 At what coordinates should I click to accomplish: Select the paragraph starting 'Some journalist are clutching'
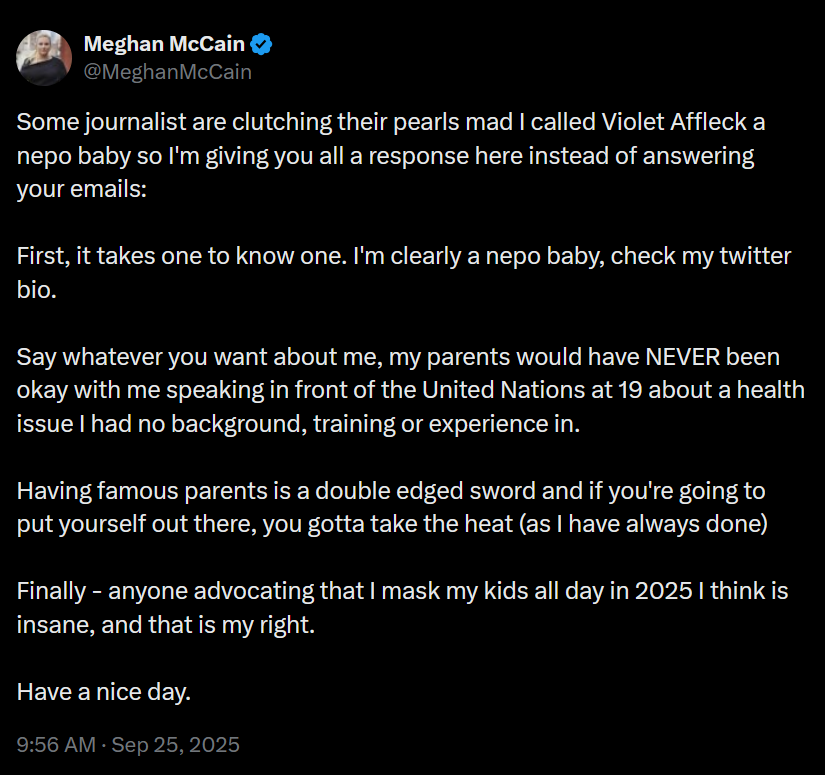(x=390, y=156)
